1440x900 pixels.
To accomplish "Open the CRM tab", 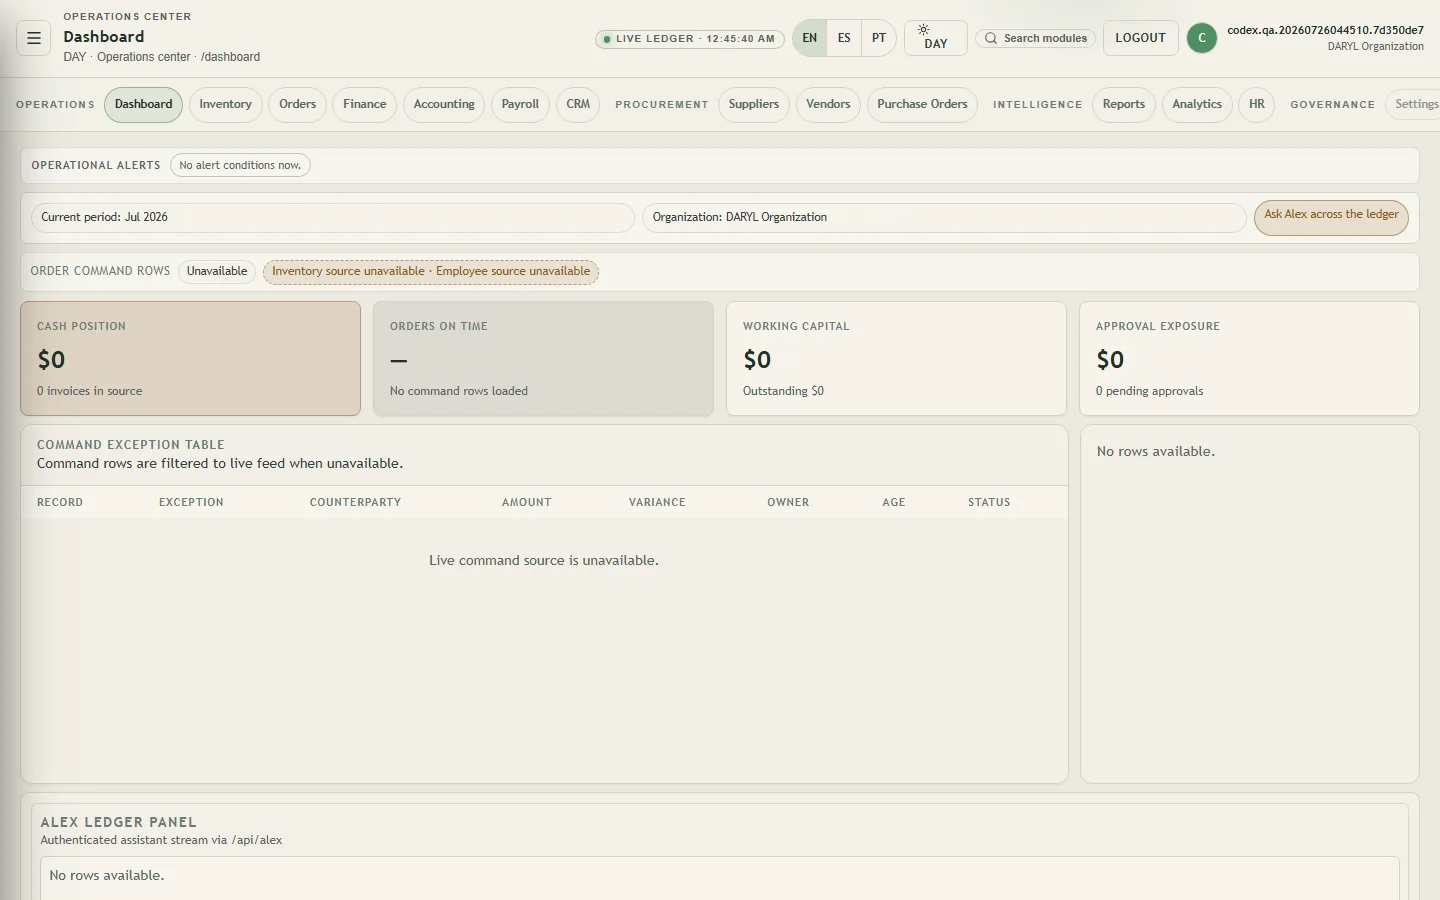I will [578, 104].
